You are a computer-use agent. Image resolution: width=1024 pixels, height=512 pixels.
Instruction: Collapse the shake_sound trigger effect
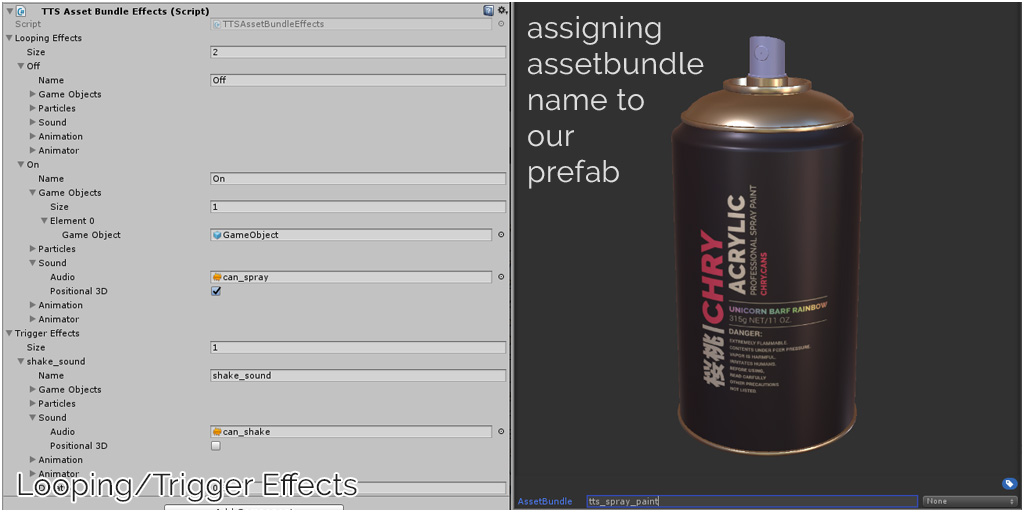click(x=21, y=361)
